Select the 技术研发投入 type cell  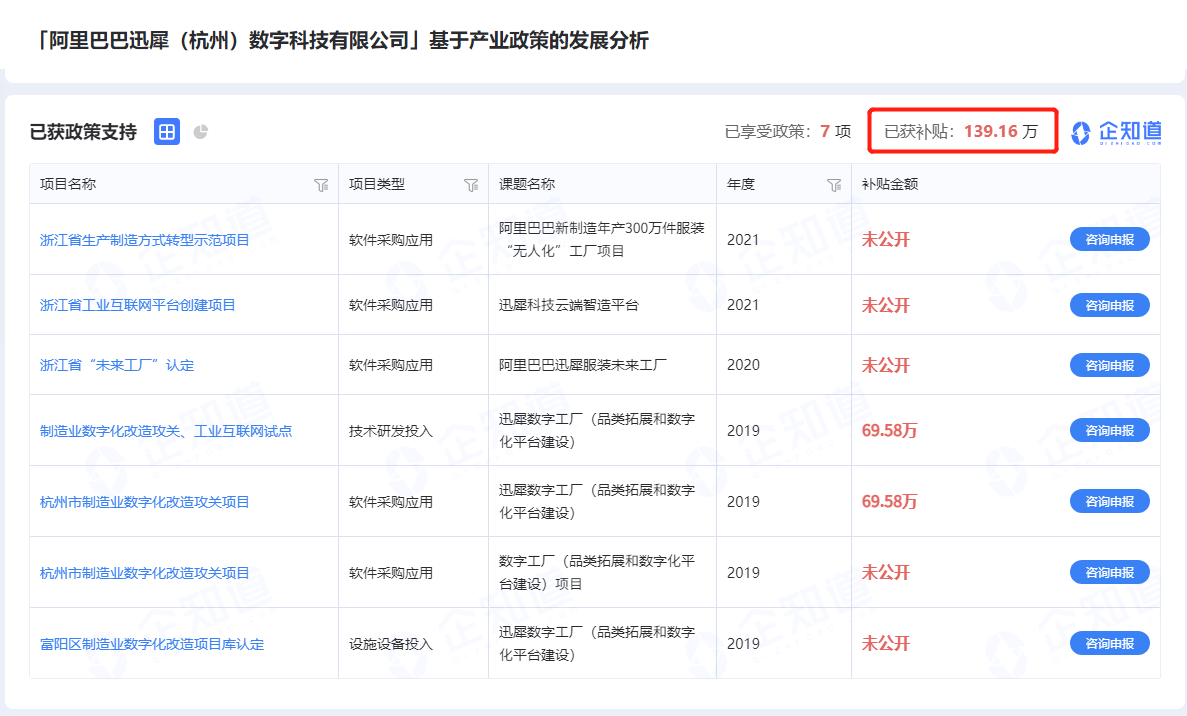391,431
